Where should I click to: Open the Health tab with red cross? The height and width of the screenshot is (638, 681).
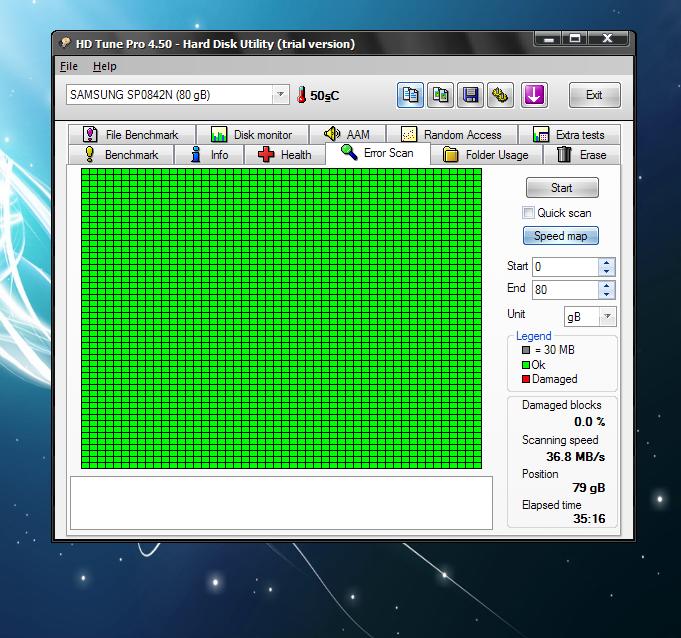click(284, 155)
